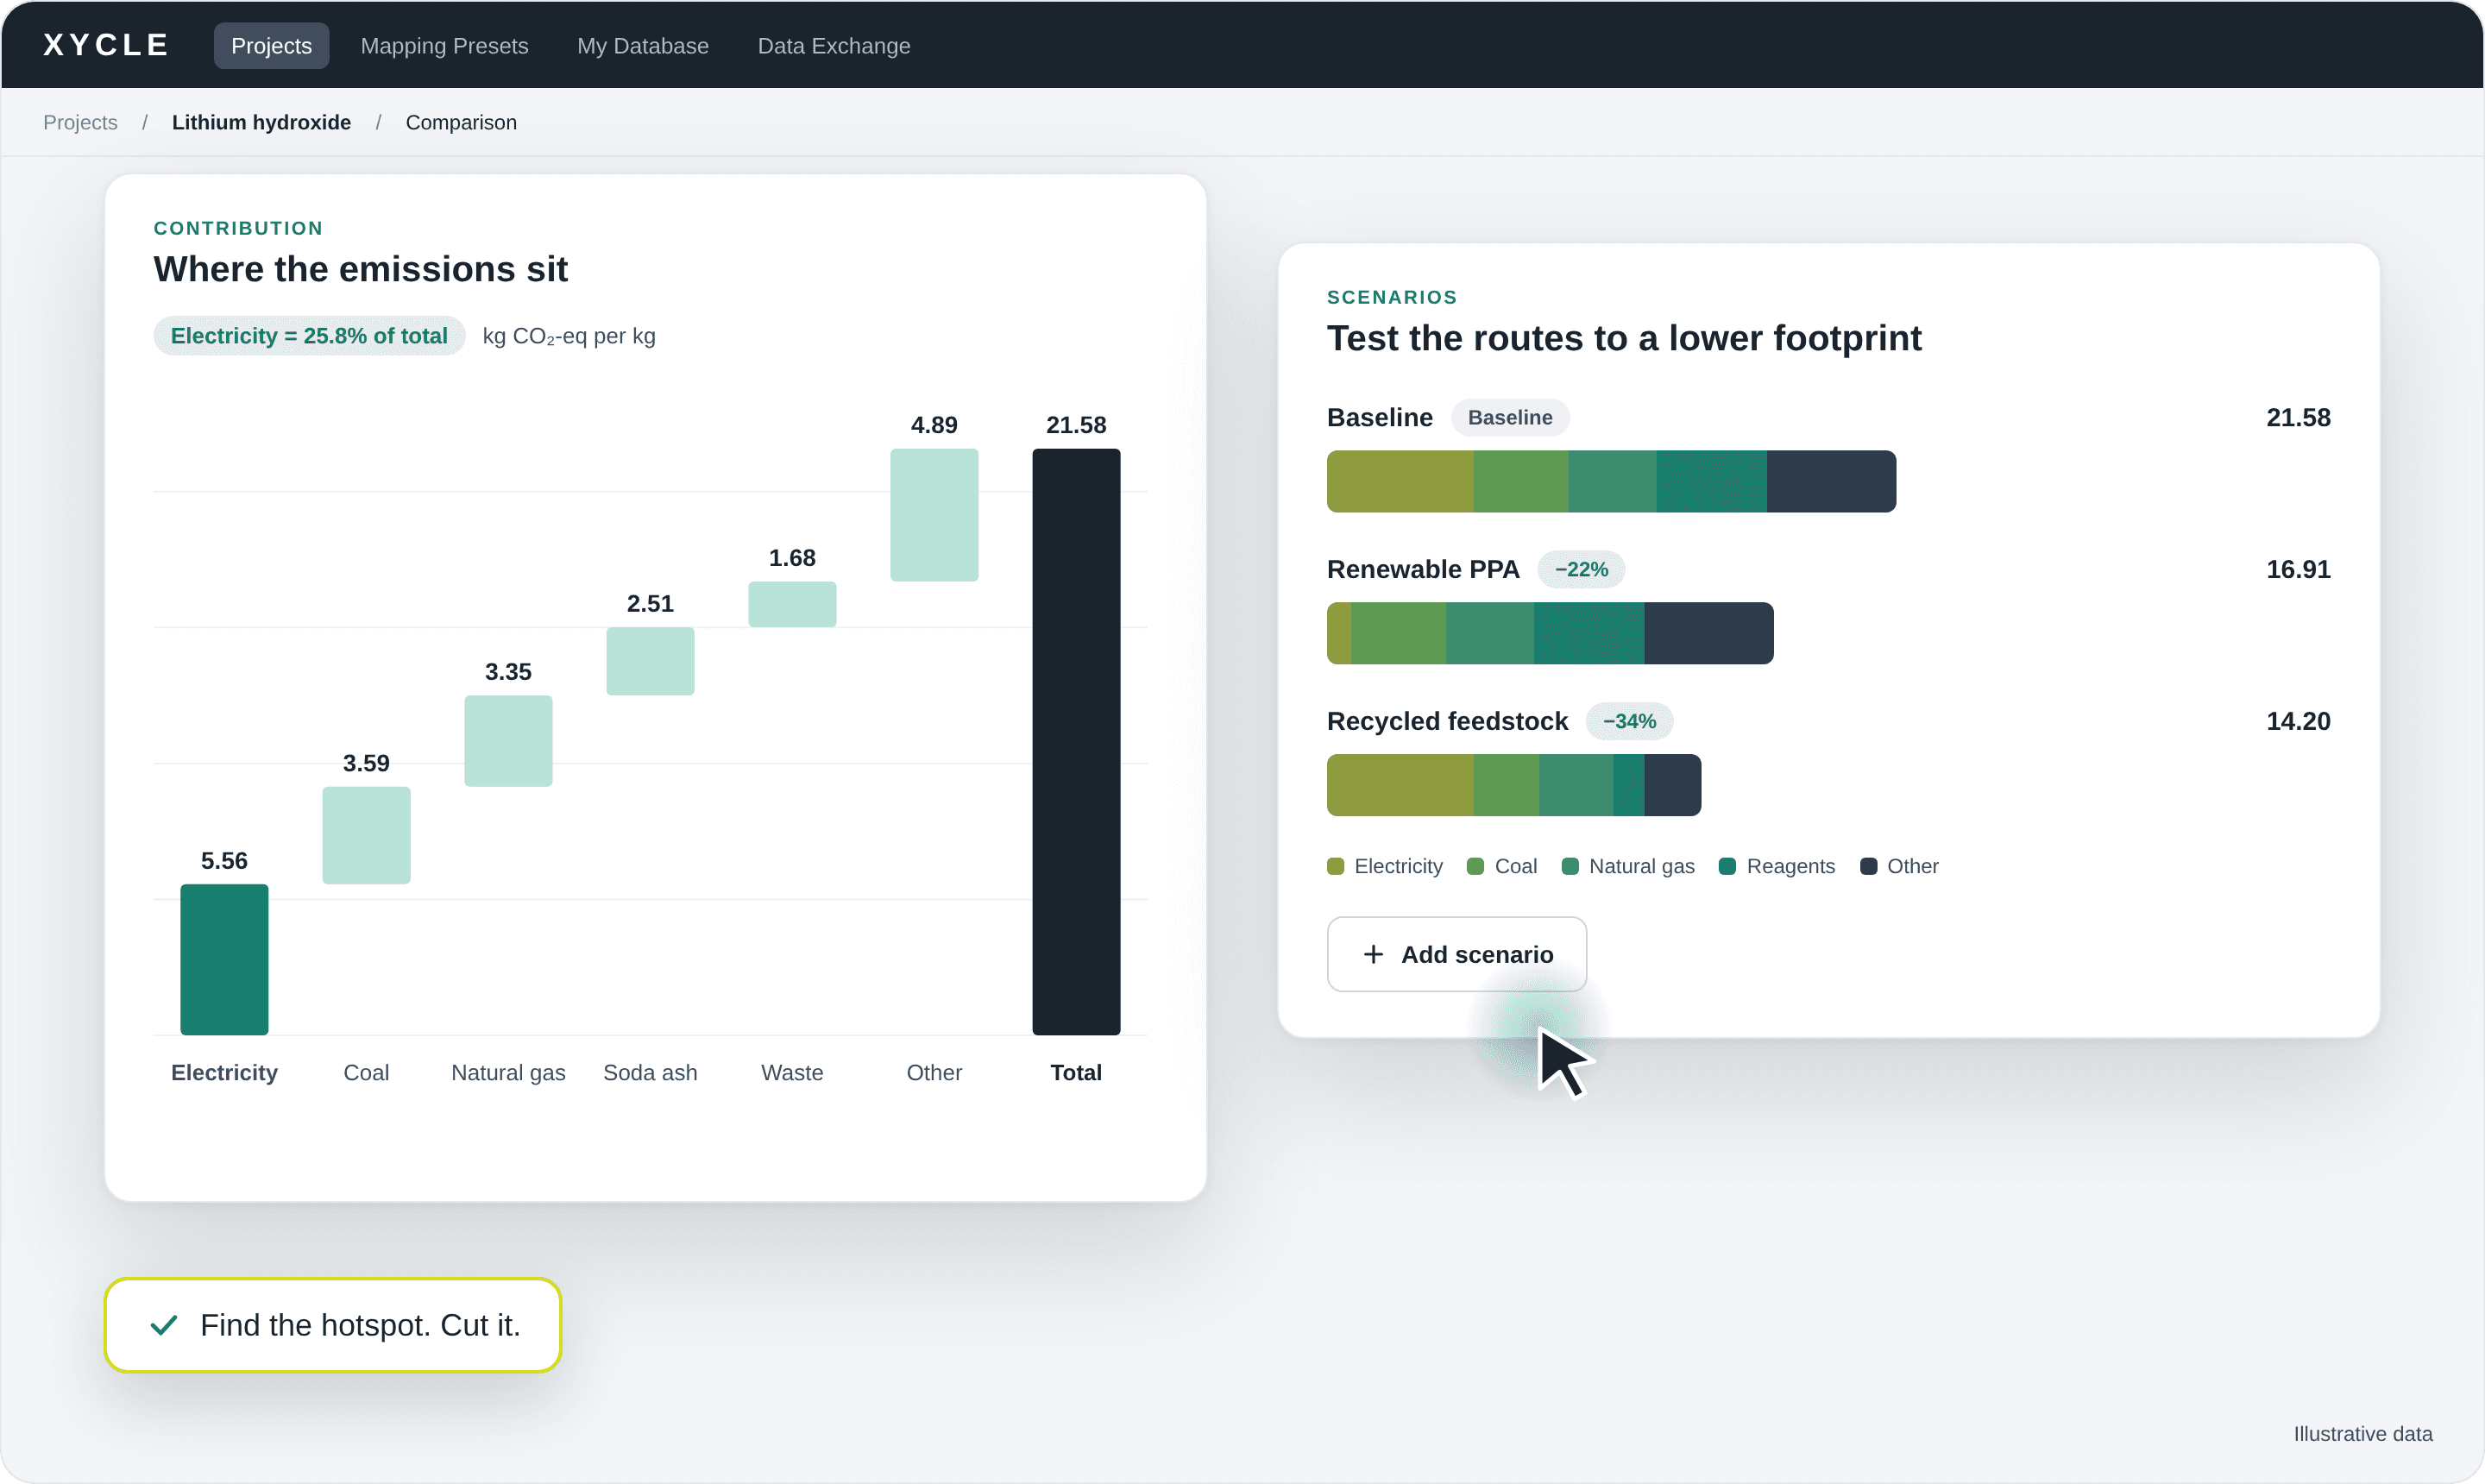Open the My Database tab
Screen dimensions: 2485x1484
tap(643, 46)
